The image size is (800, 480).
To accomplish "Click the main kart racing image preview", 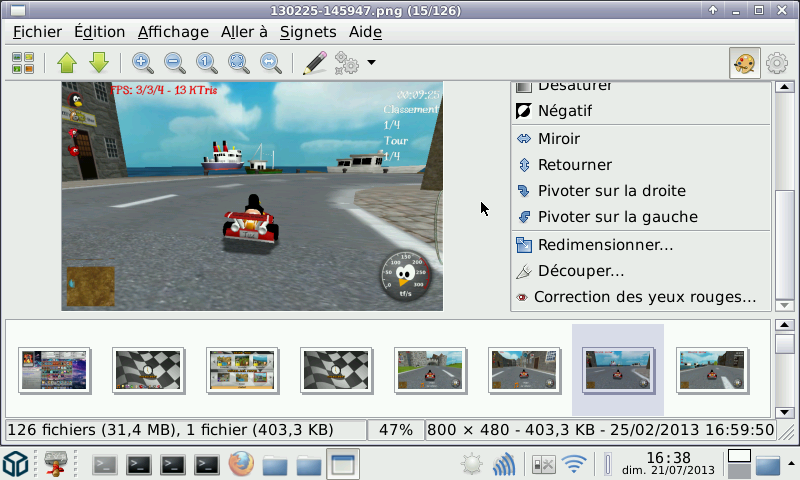I will 252,196.
